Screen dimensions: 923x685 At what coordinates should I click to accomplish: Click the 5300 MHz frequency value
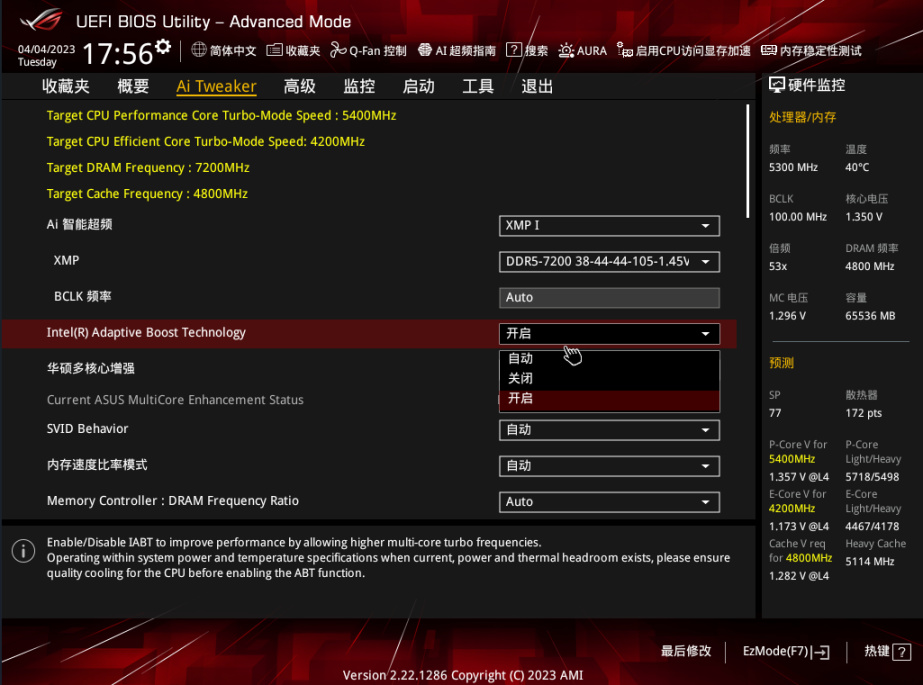[793, 168]
